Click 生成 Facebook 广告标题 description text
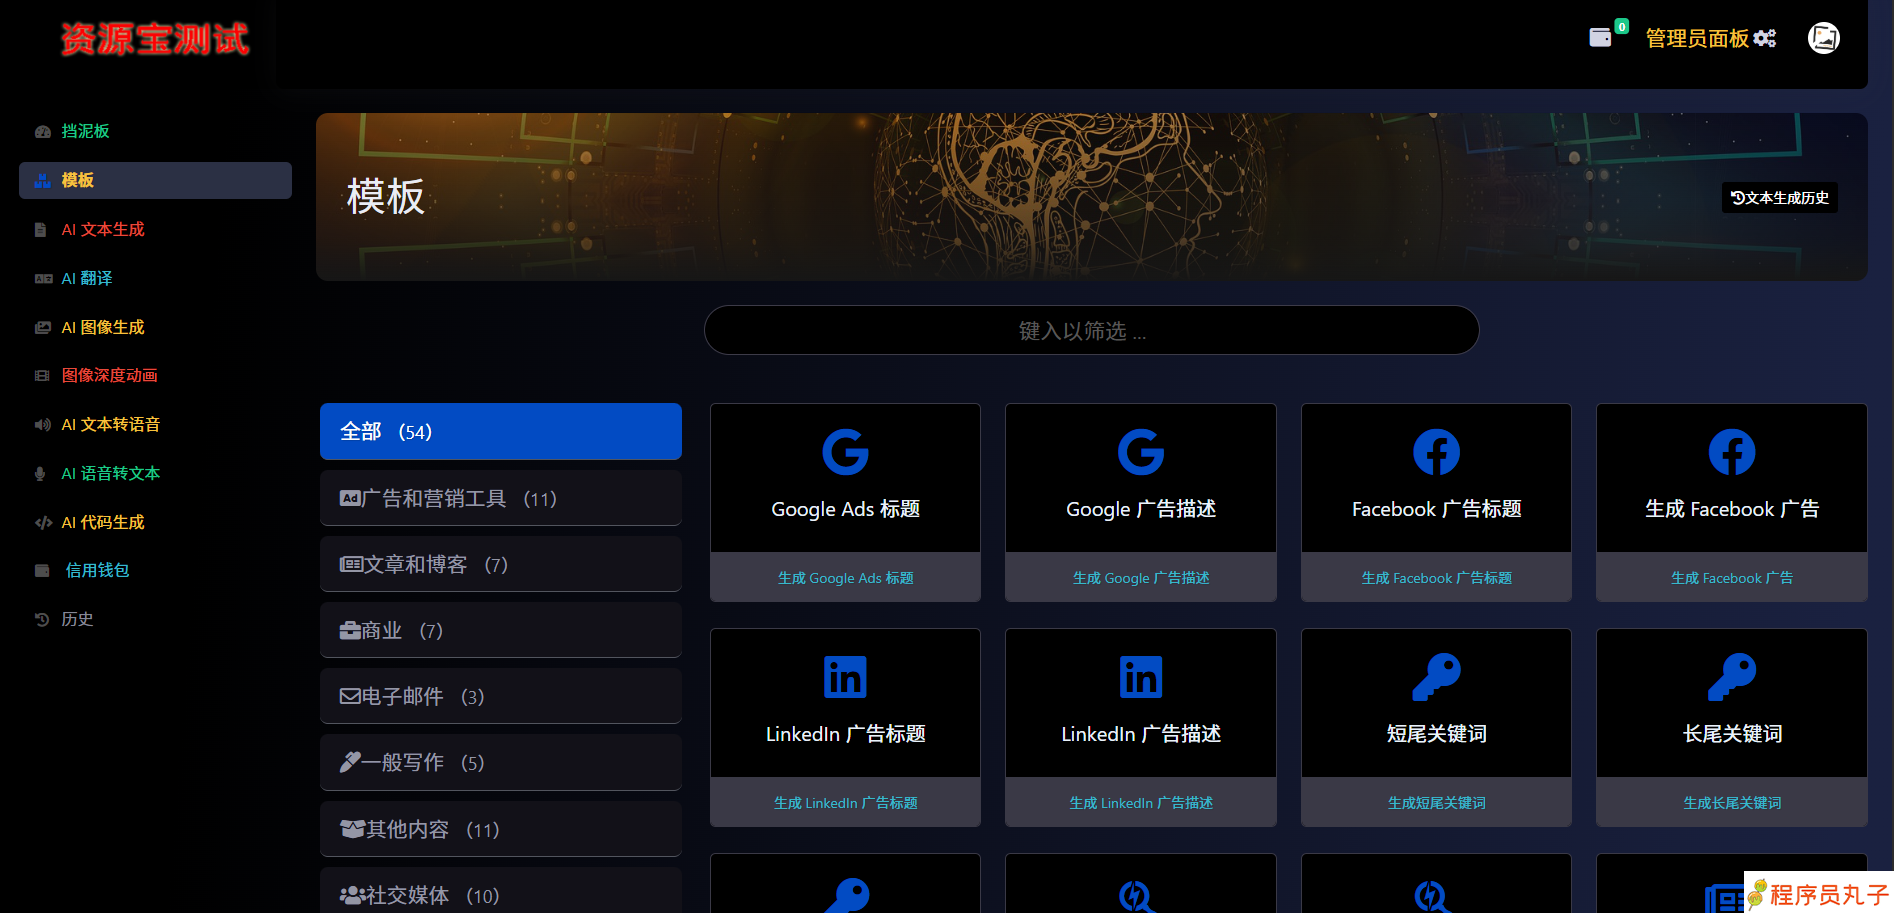 (1436, 578)
